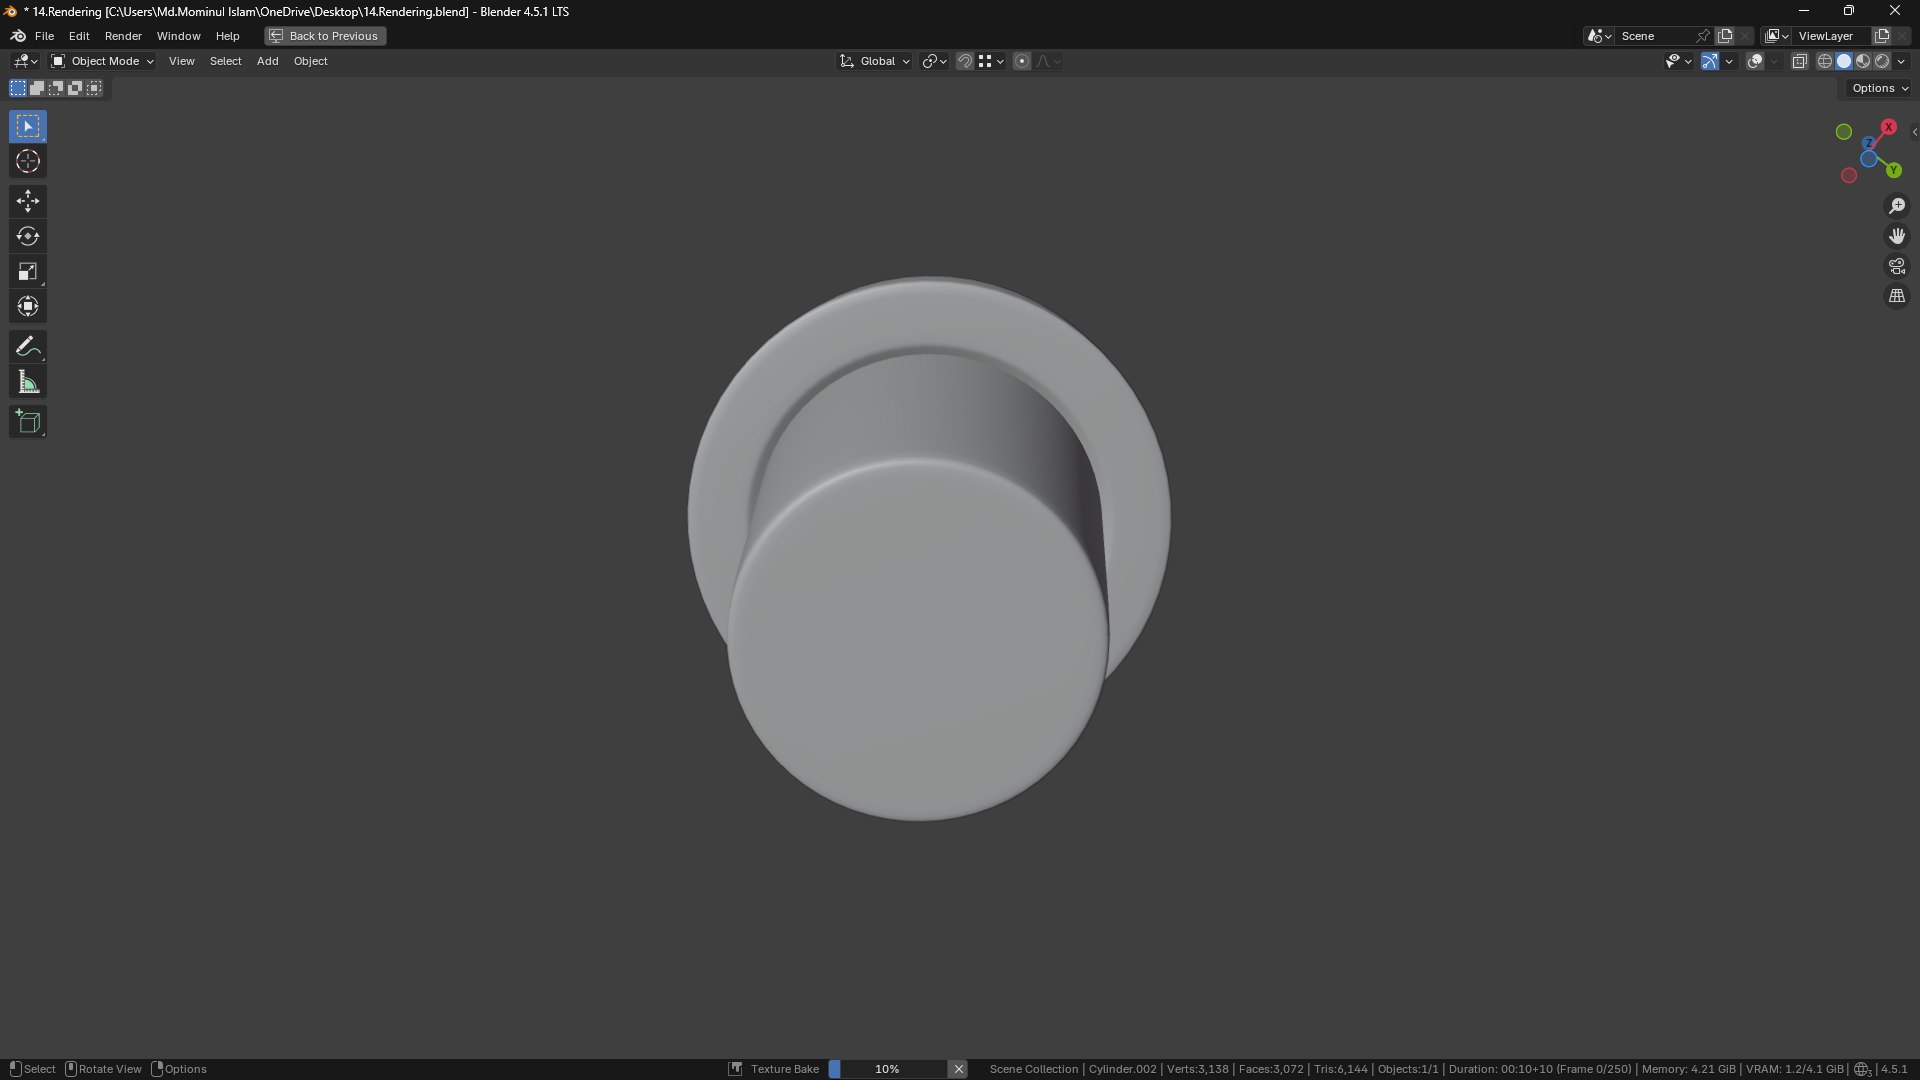
Task: Expand the Options dropdown
Action: click(x=1879, y=89)
